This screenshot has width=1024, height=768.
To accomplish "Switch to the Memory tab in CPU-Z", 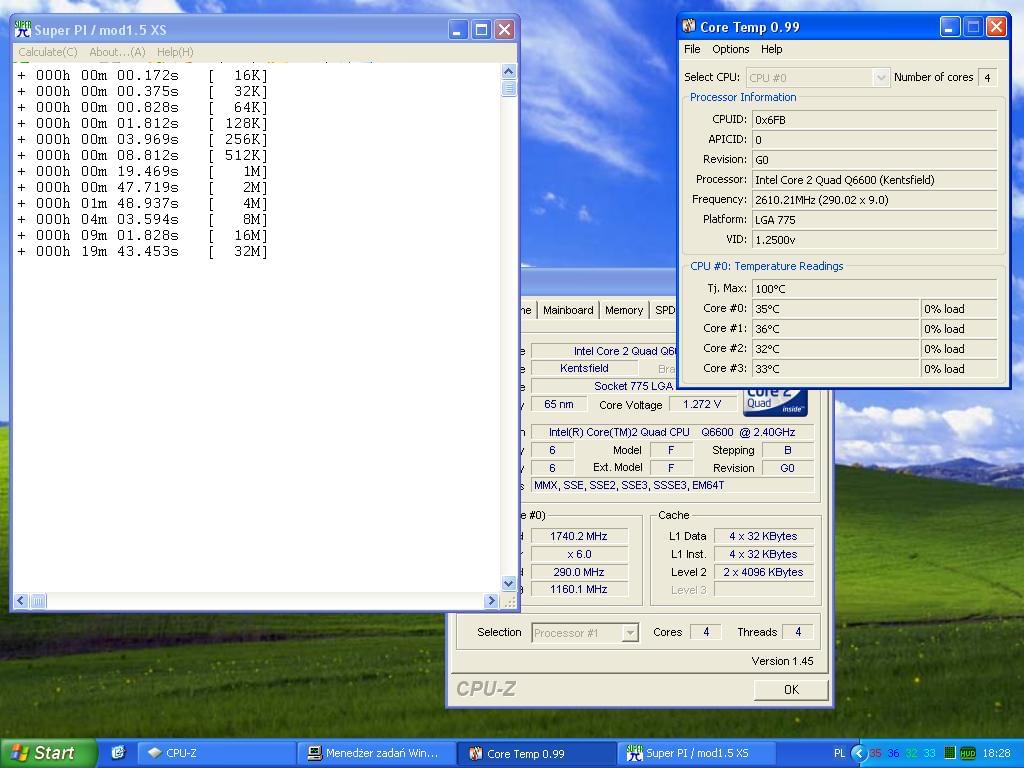I will (623, 310).
